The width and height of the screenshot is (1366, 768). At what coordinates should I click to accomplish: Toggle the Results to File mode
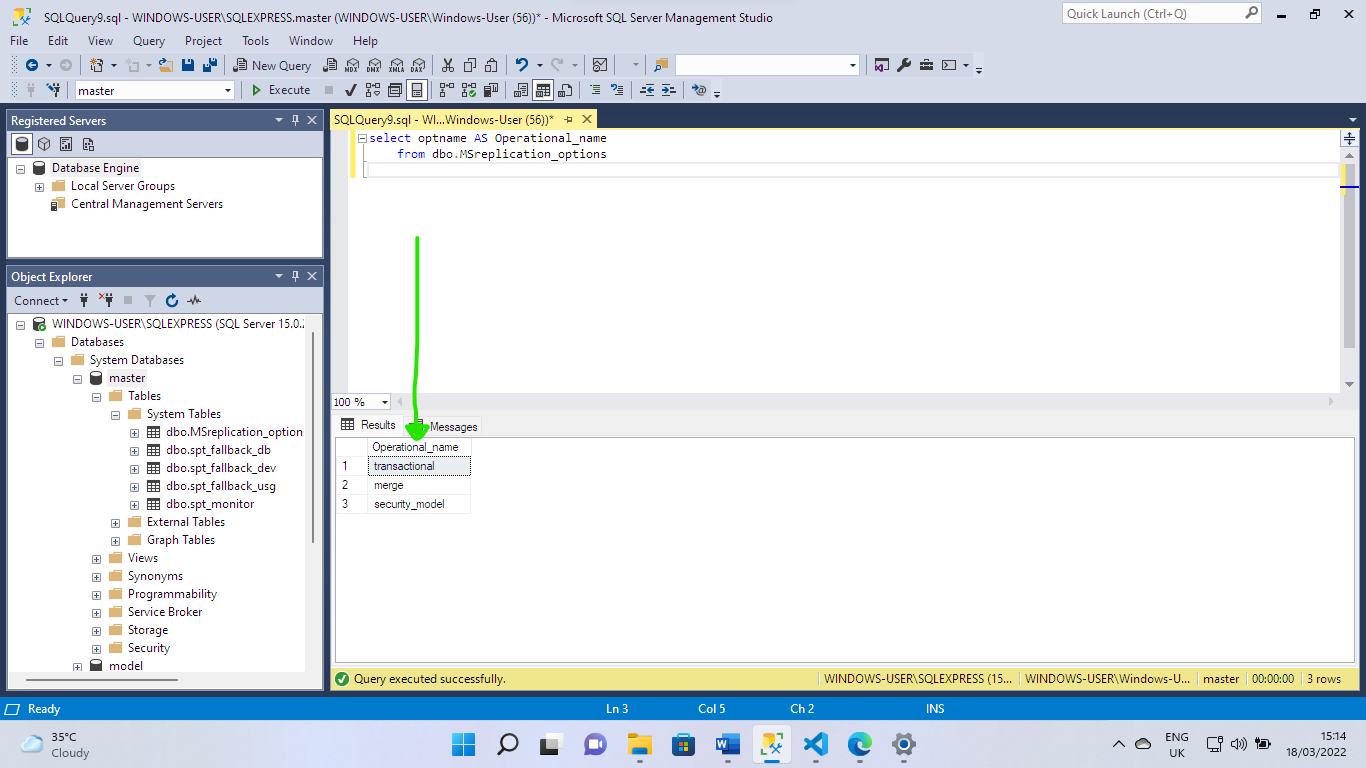(x=565, y=90)
